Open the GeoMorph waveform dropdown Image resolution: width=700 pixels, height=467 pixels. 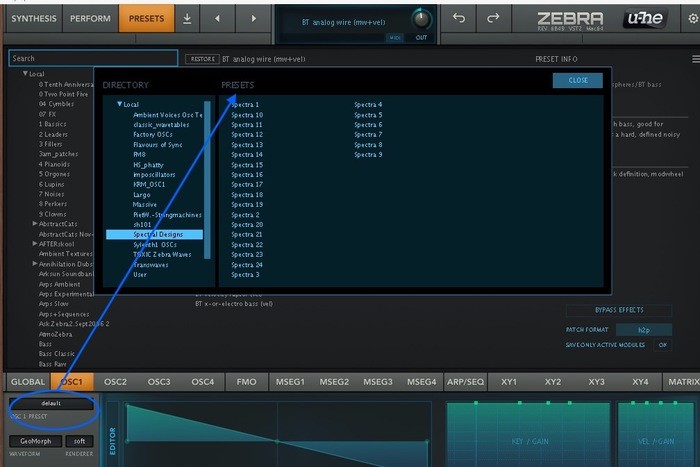click(35, 441)
